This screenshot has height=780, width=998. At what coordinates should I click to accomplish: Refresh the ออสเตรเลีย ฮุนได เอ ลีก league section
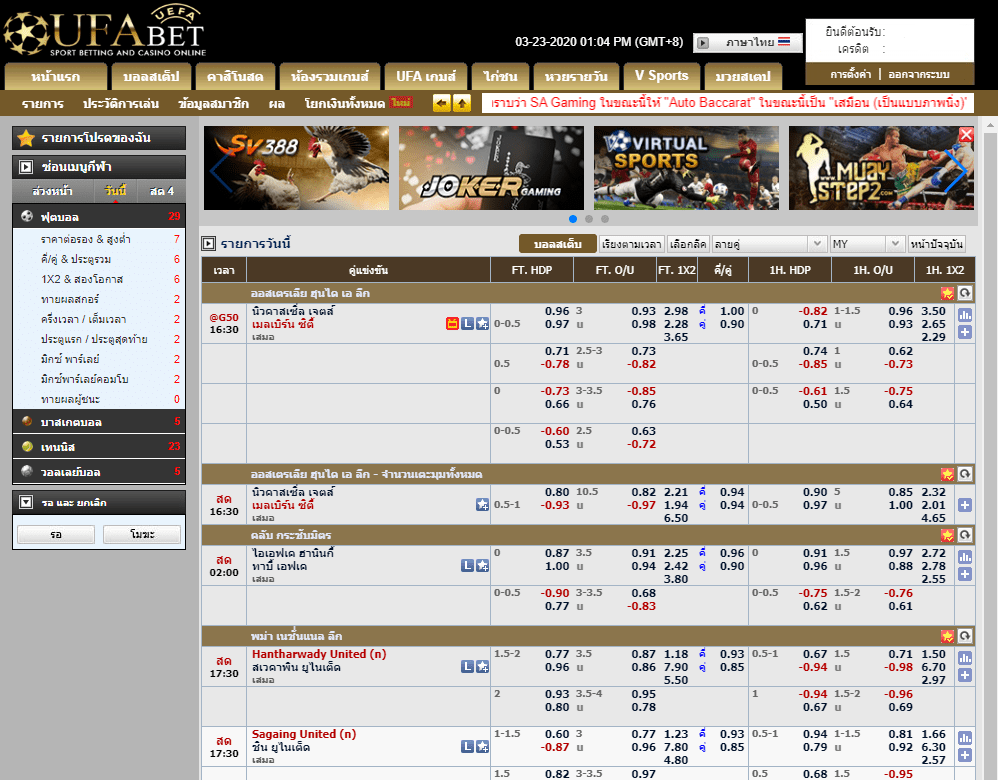pos(965,293)
